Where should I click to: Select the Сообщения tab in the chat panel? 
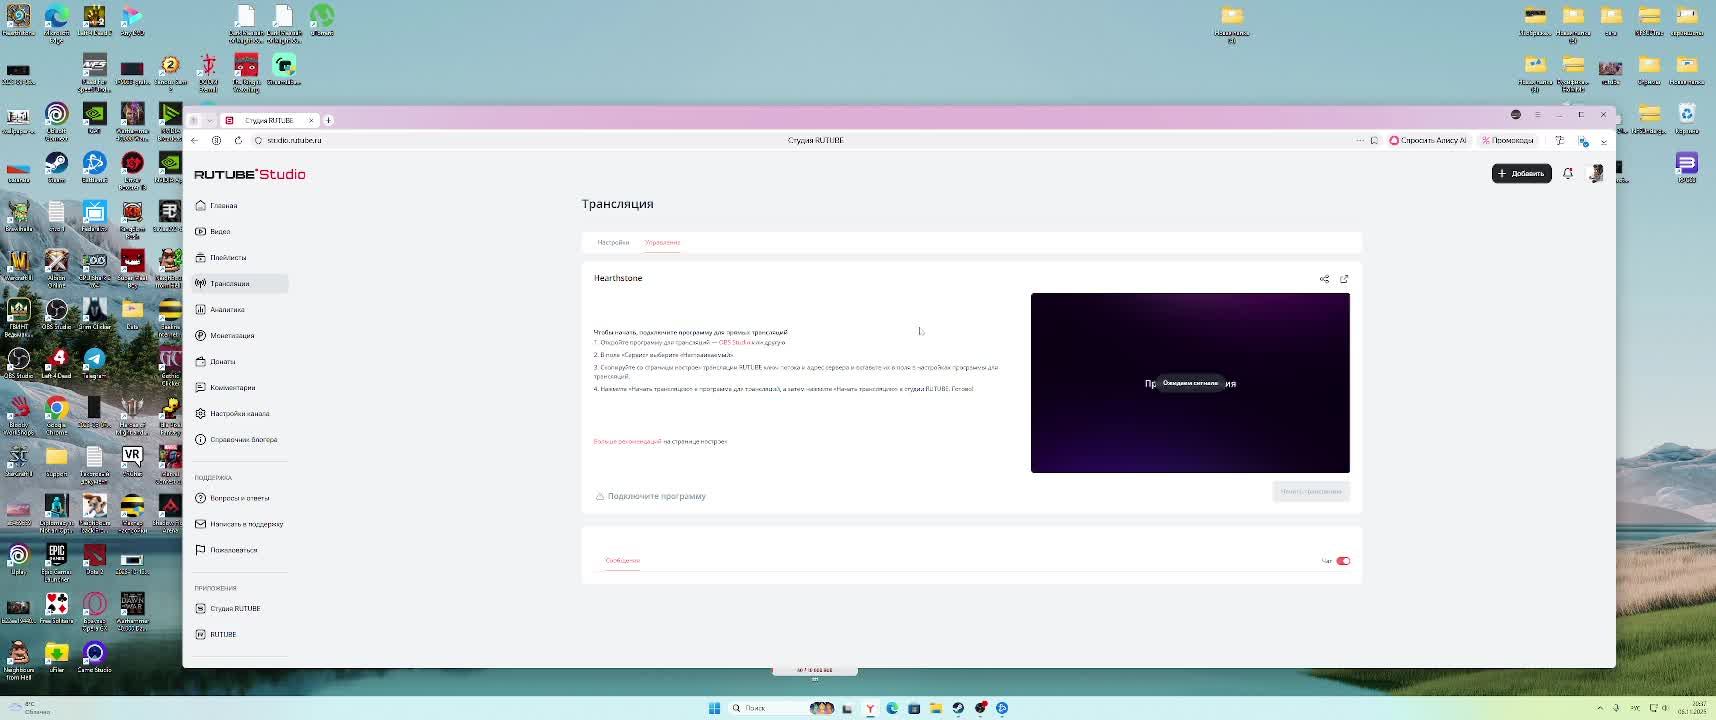[622, 560]
